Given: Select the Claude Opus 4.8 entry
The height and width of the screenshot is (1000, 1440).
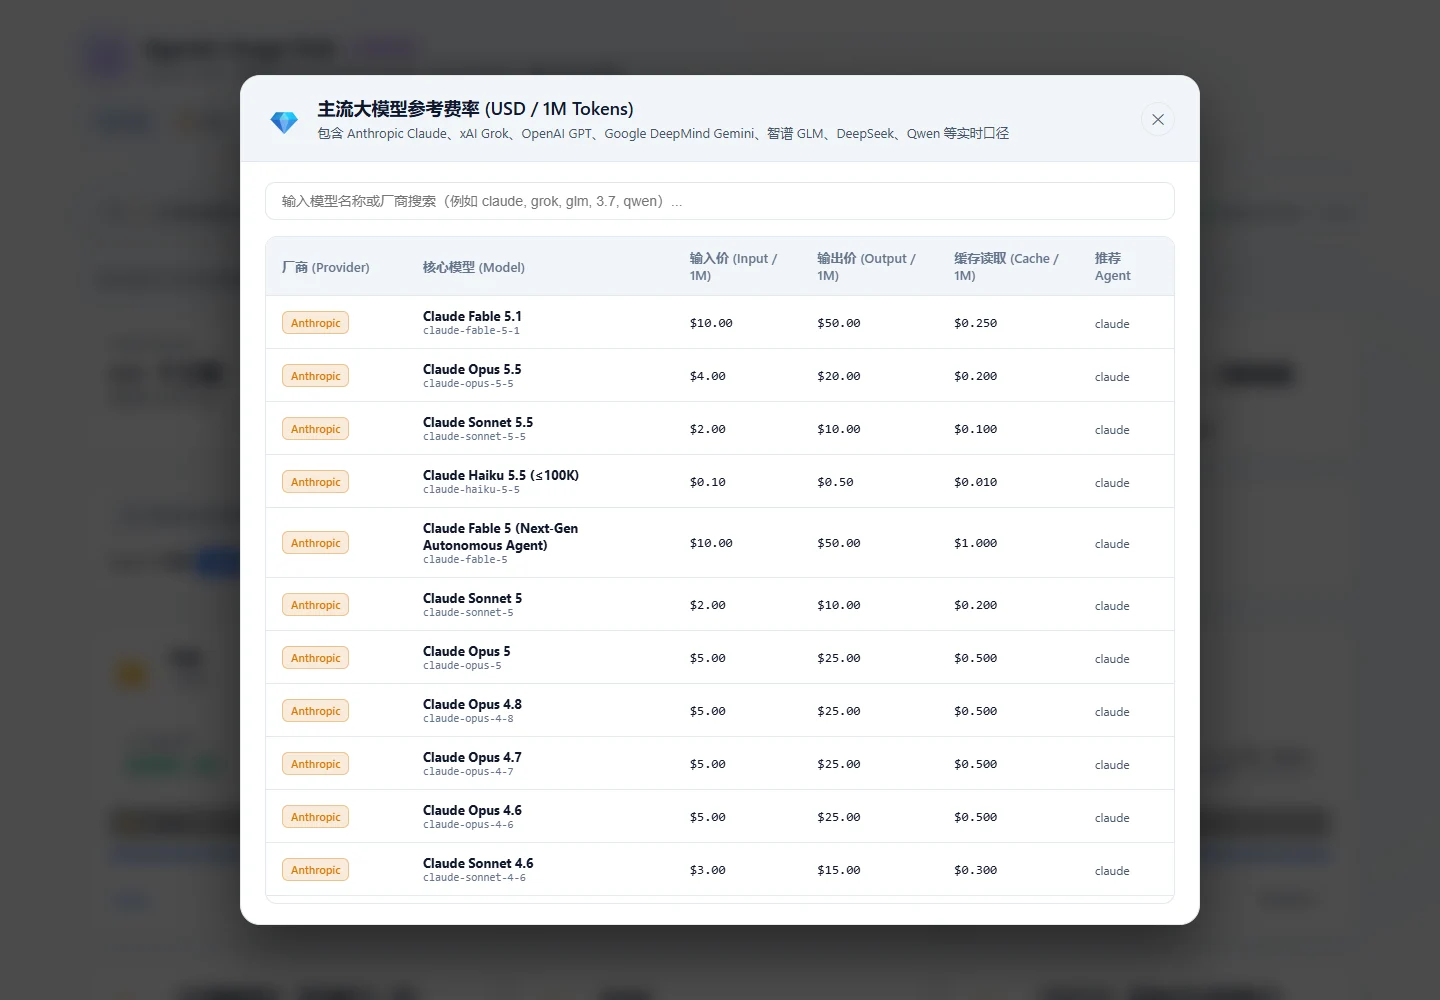Looking at the screenshot, I should coord(720,710).
